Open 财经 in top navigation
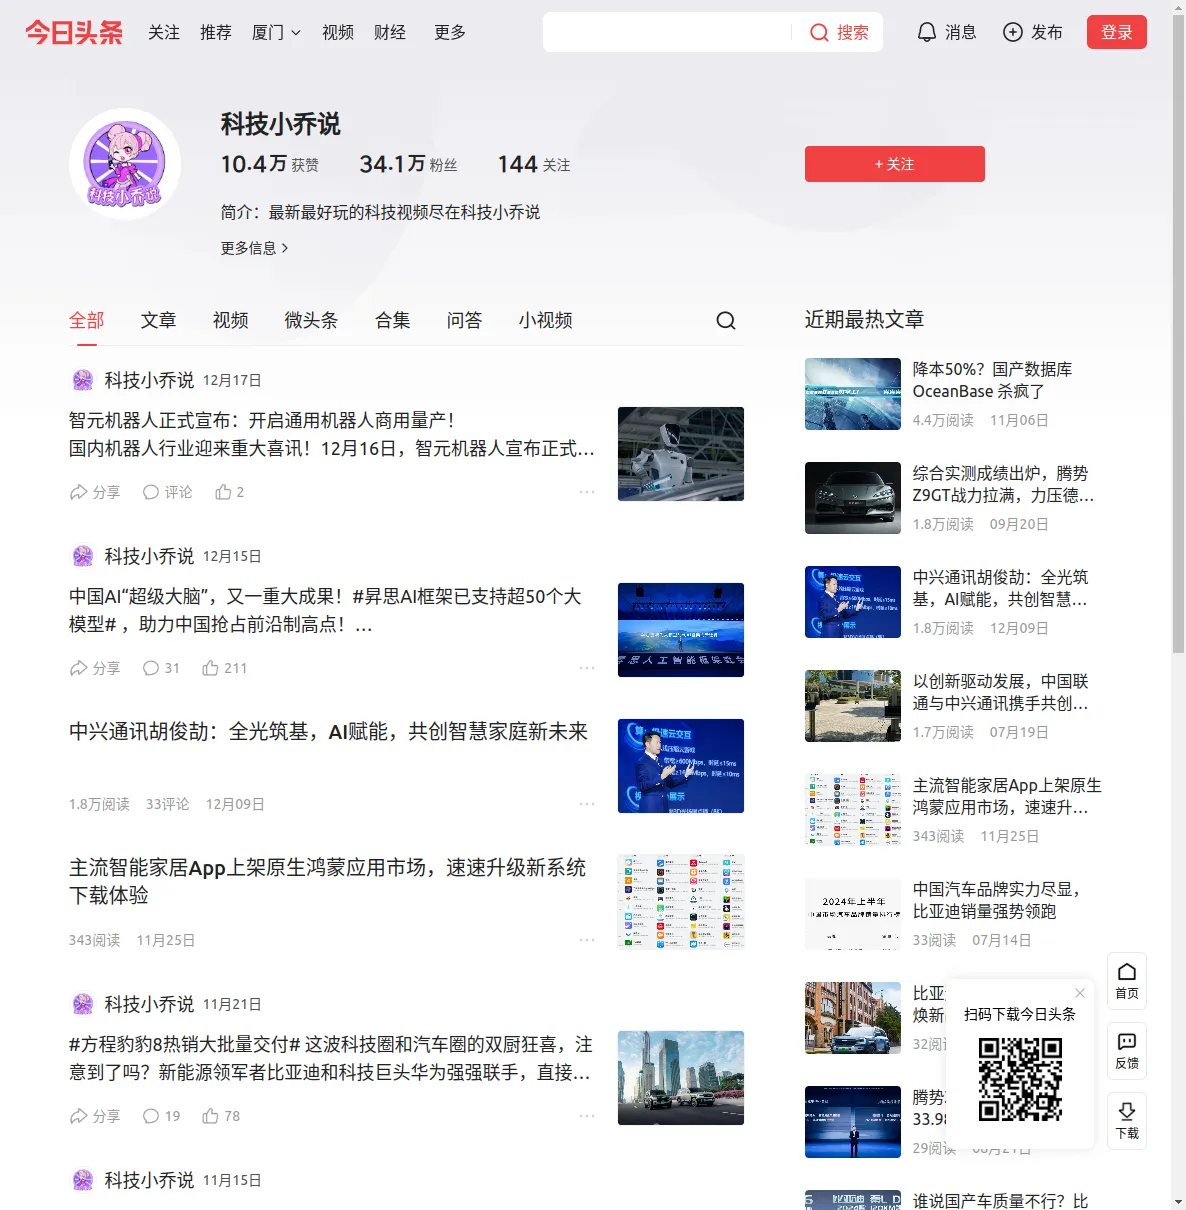1186x1210 pixels. pyautogui.click(x=390, y=32)
